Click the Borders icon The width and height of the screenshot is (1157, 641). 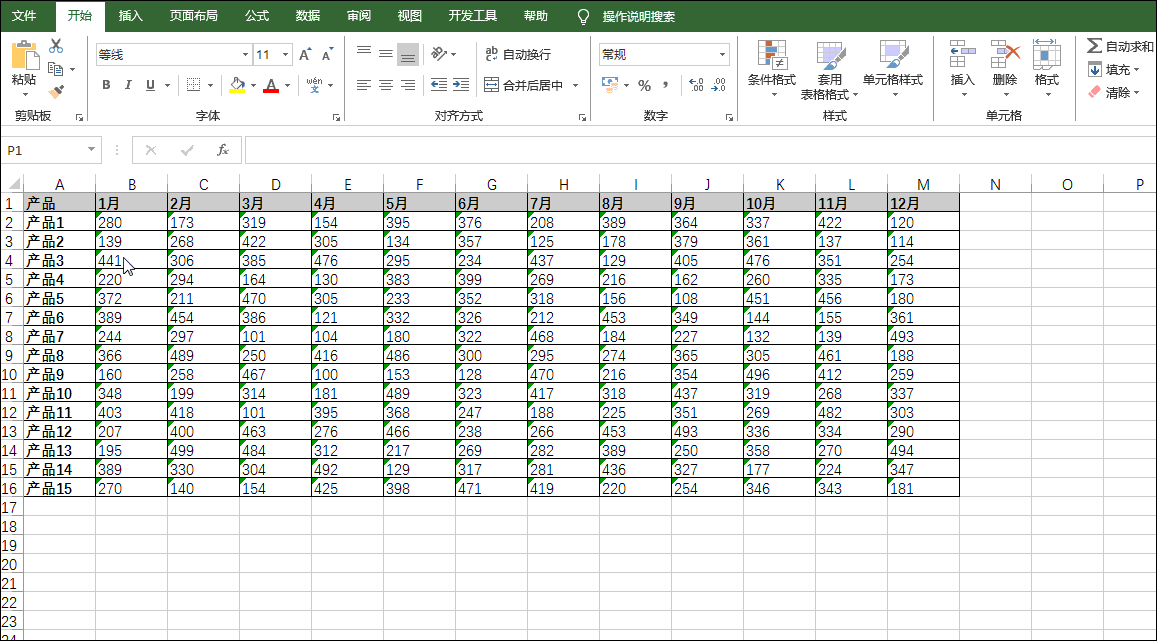[193, 85]
